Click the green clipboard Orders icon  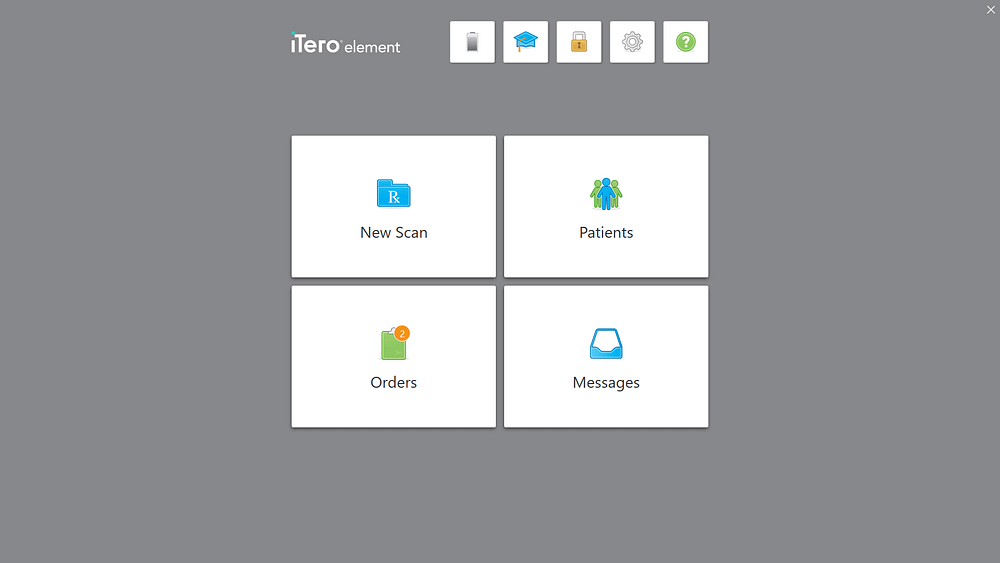click(x=393, y=344)
